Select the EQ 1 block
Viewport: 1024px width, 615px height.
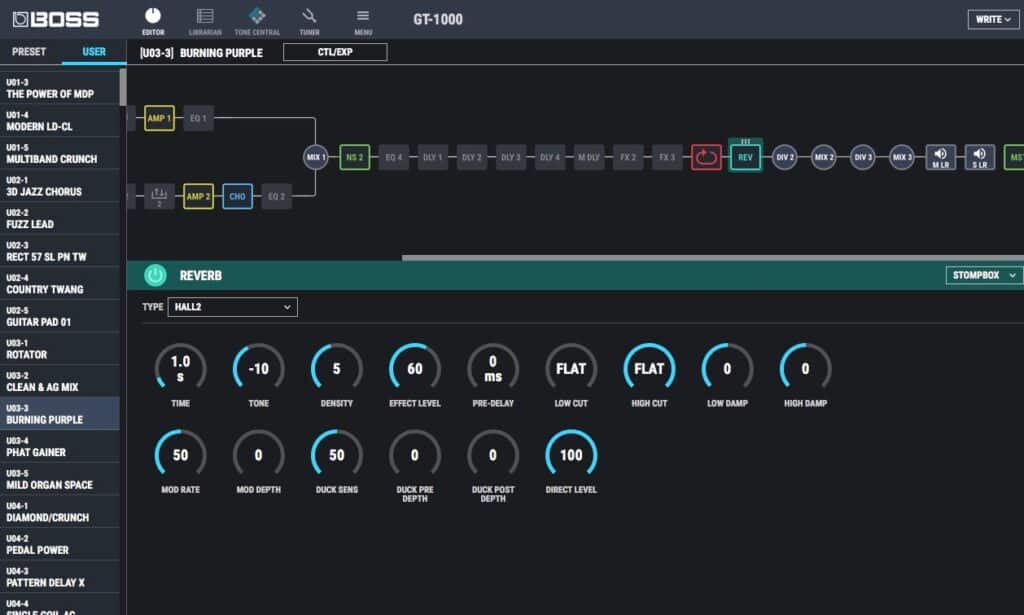[199, 118]
